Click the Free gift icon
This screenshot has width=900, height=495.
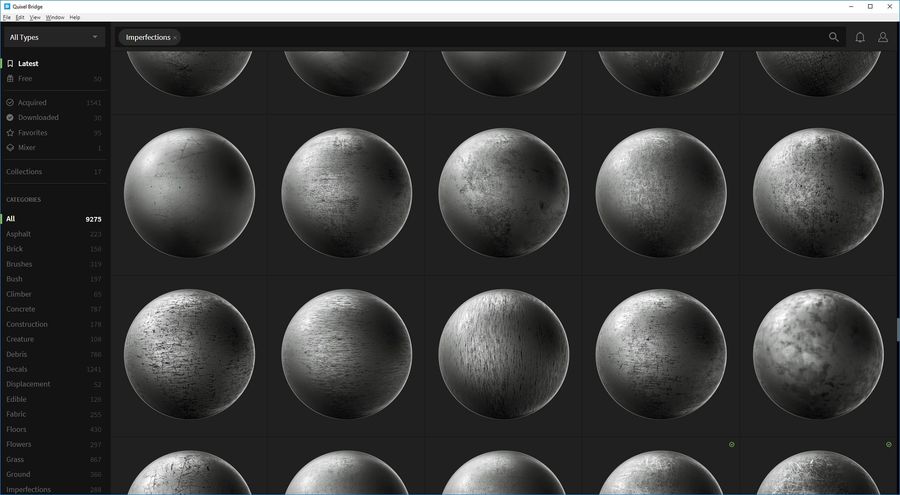tap(10, 79)
